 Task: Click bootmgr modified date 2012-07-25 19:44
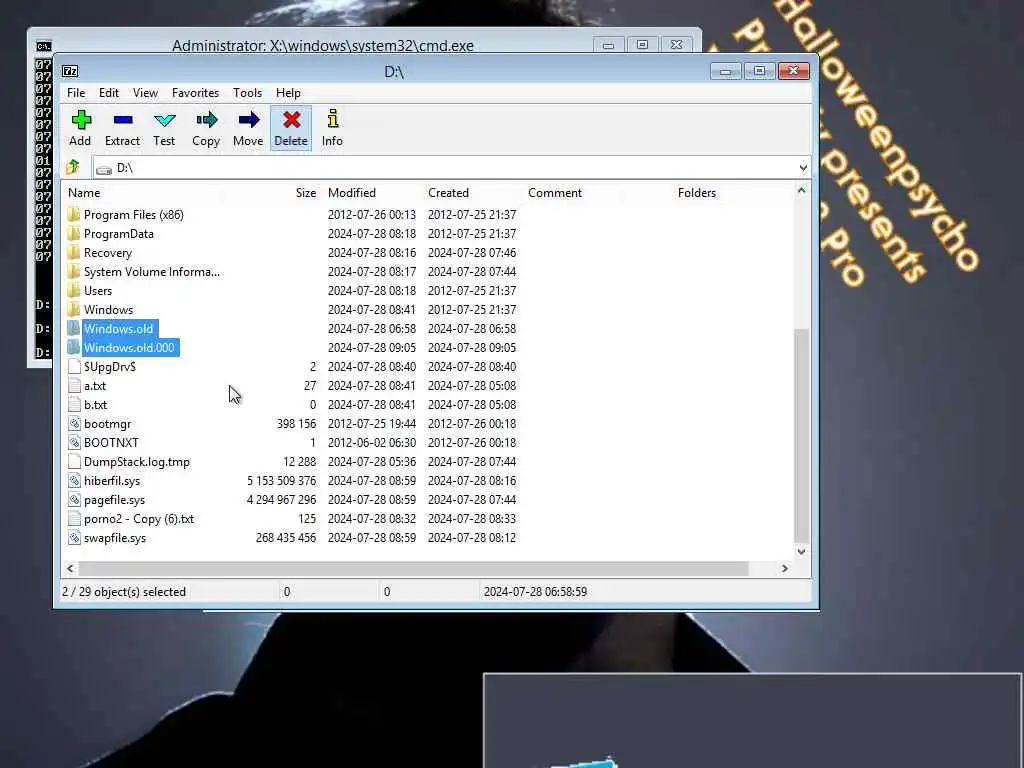click(372, 423)
